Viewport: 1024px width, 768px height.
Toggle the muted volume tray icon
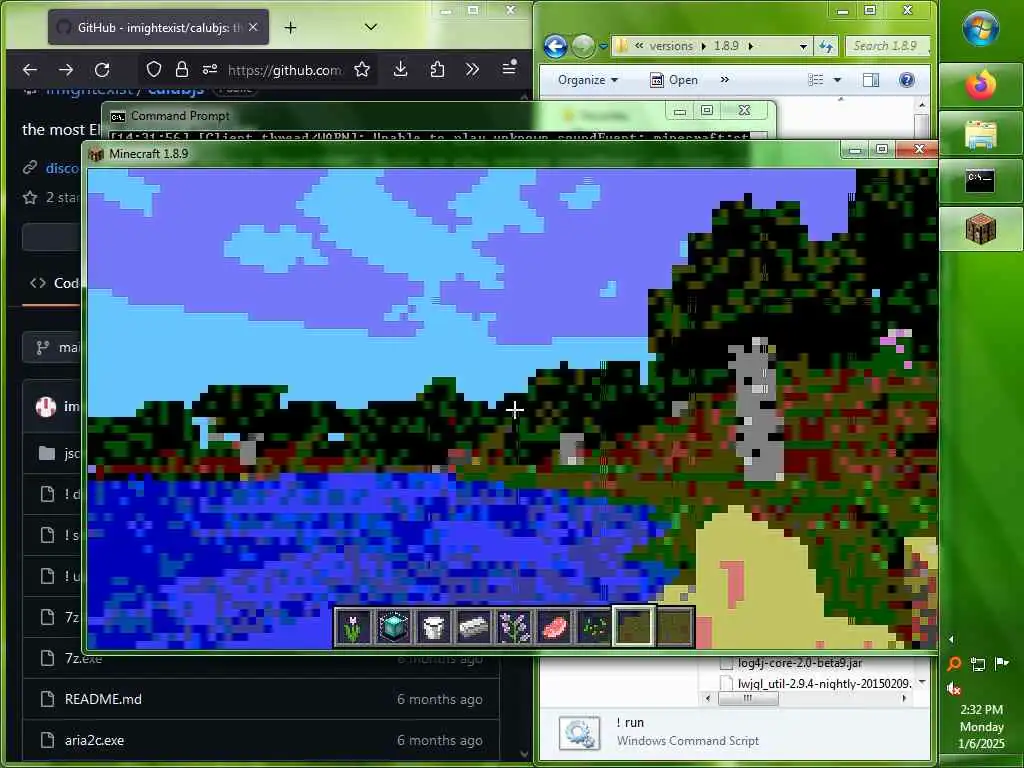(x=953, y=688)
